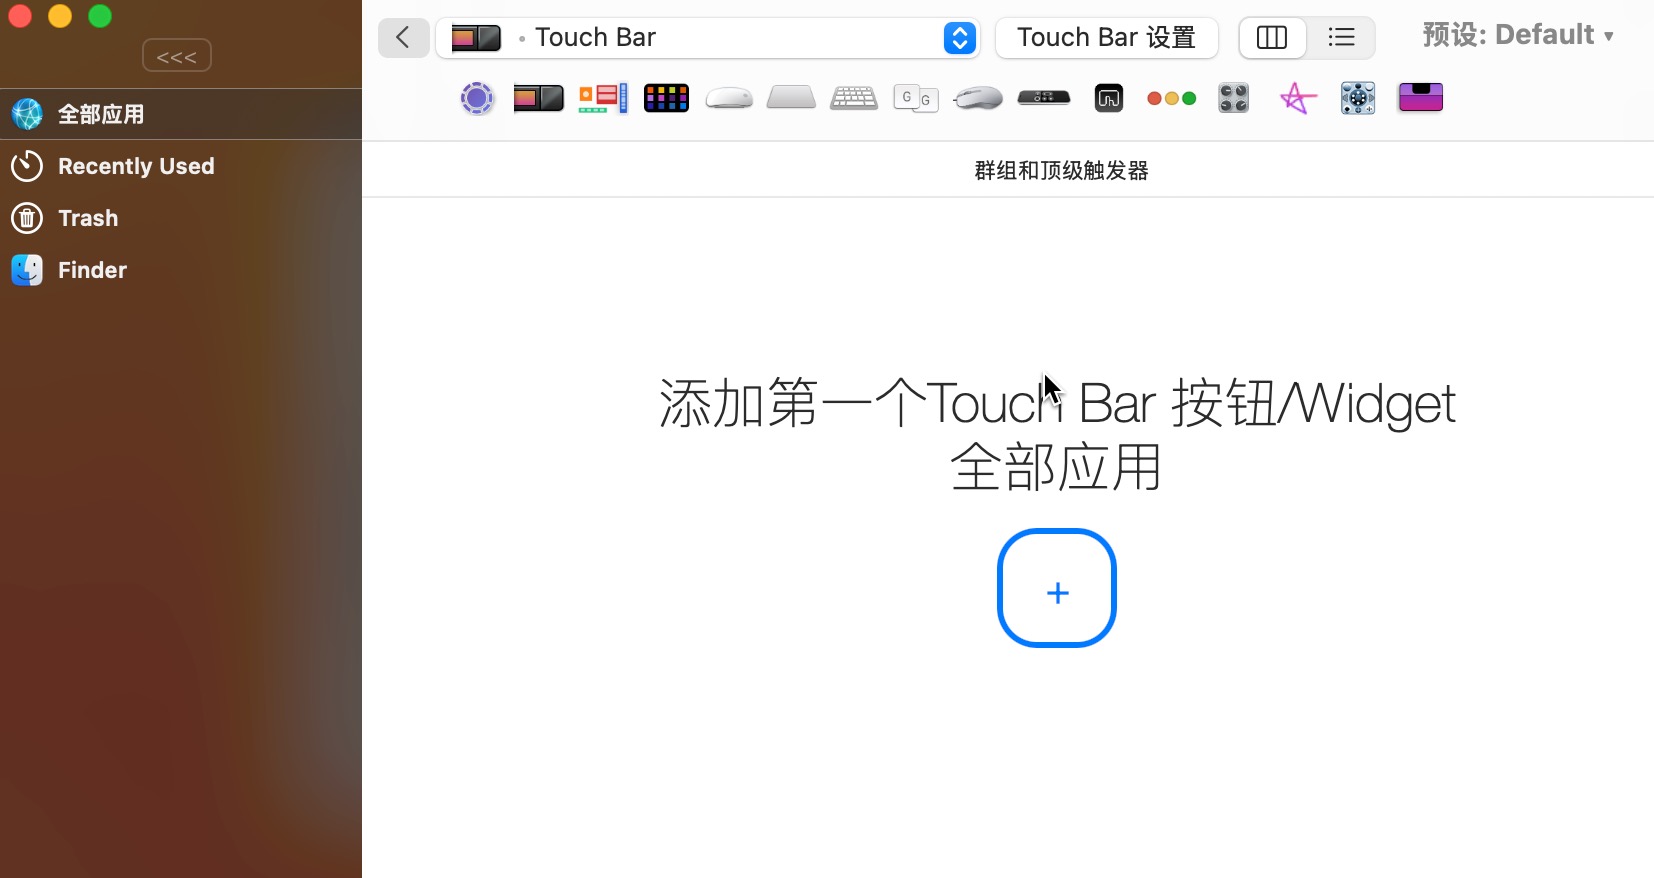Go back with the left chevron button
Screen dimensions: 1654x878
click(404, 38)
